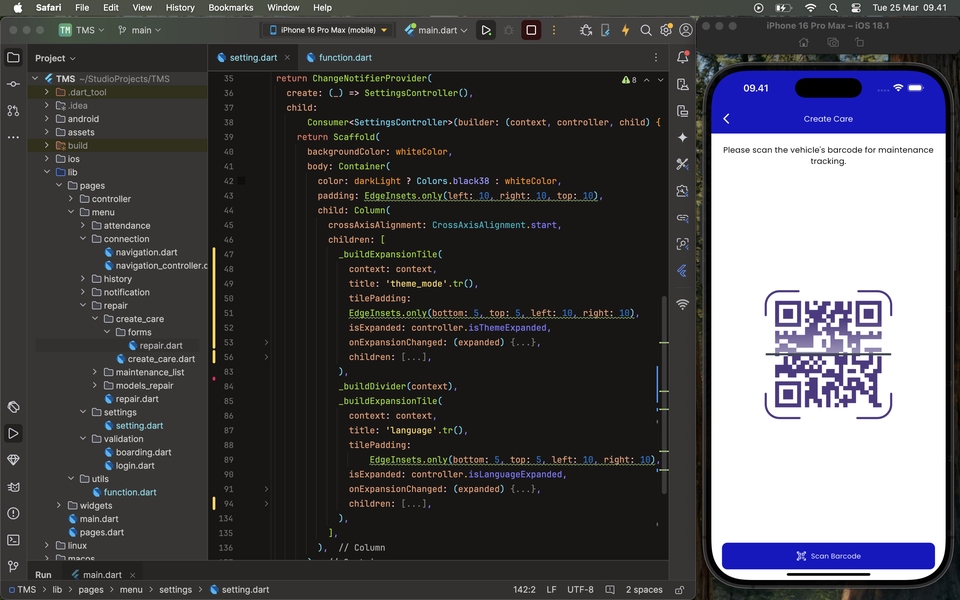Viewport: 960px width, 600px height.
Task: Open the Problems tool window
Action: [x=13, y=513]
